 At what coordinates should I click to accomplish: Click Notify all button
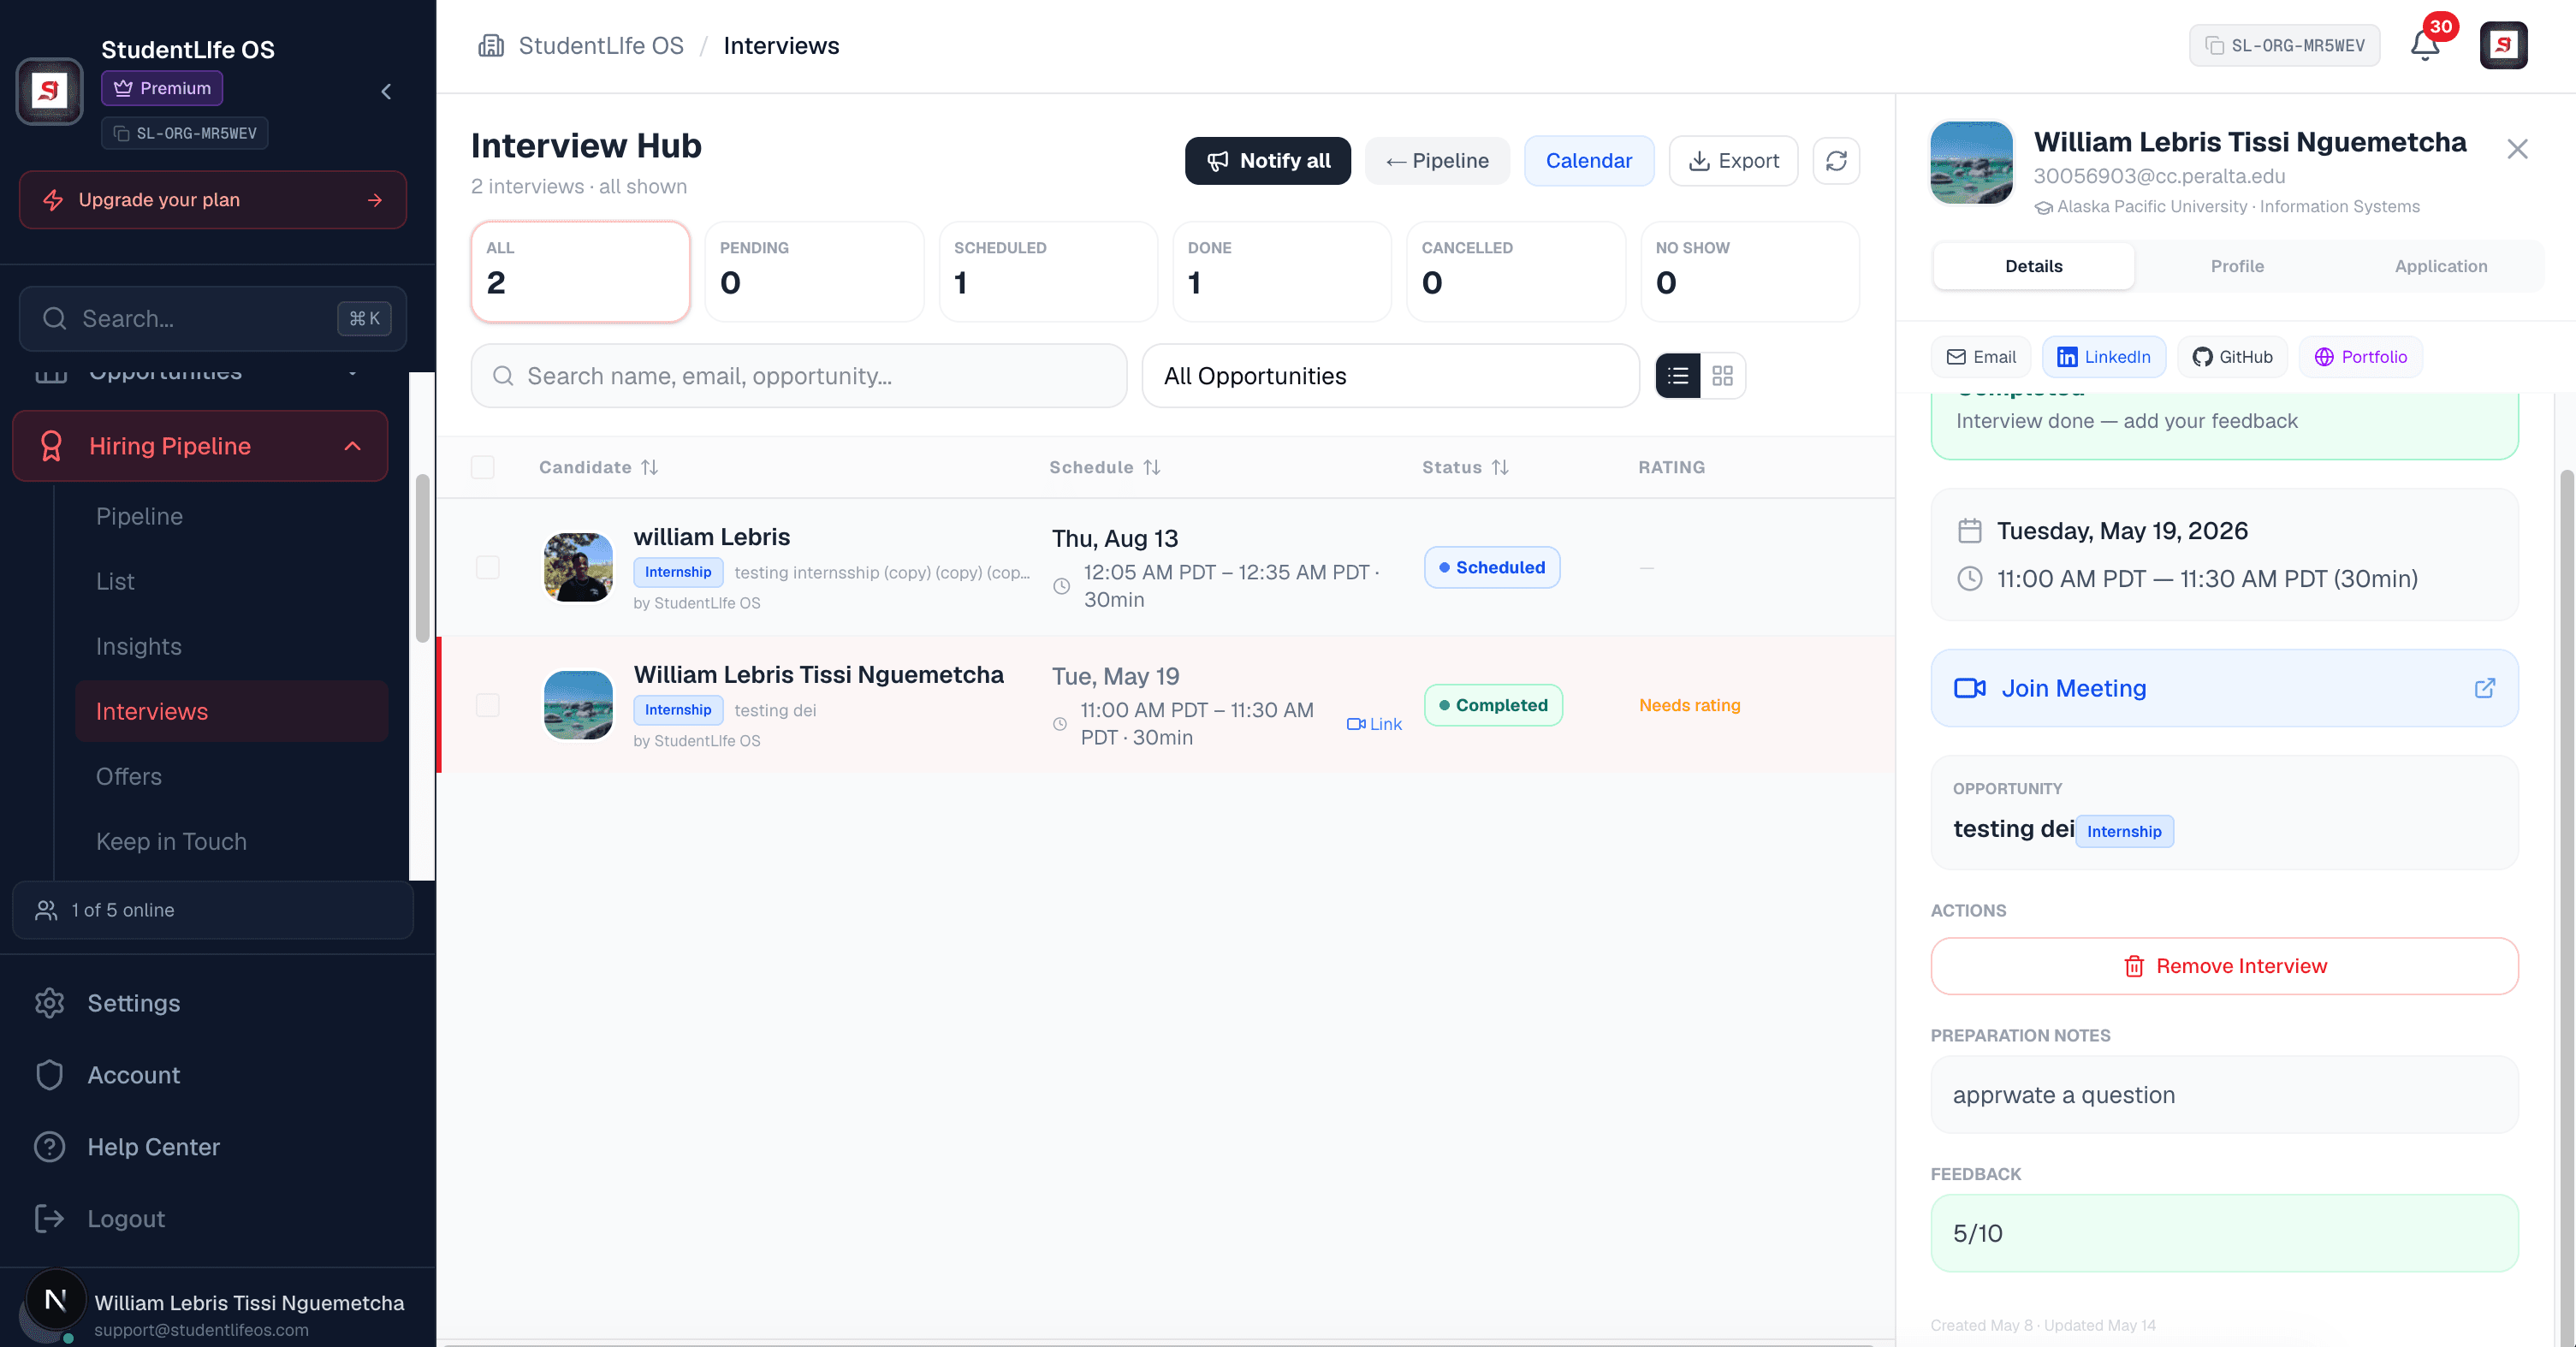click(x=1267, y=161)
